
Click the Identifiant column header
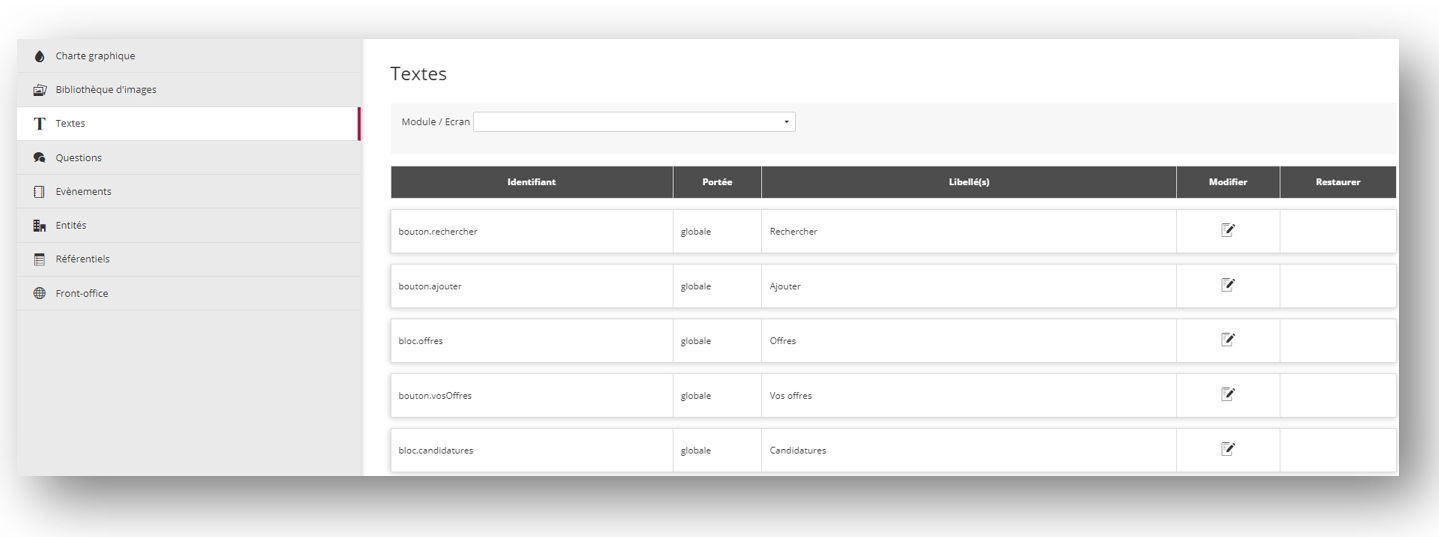[x=531, y=182]
